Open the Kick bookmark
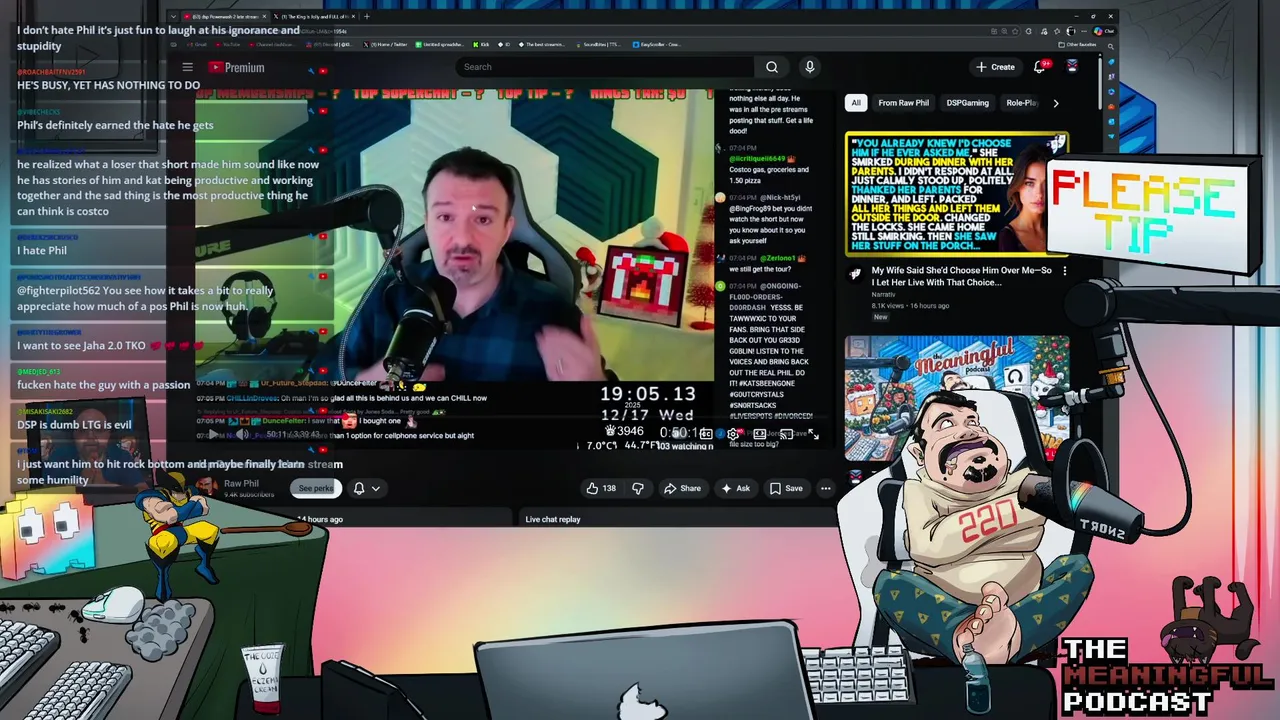 click(480, 44)
